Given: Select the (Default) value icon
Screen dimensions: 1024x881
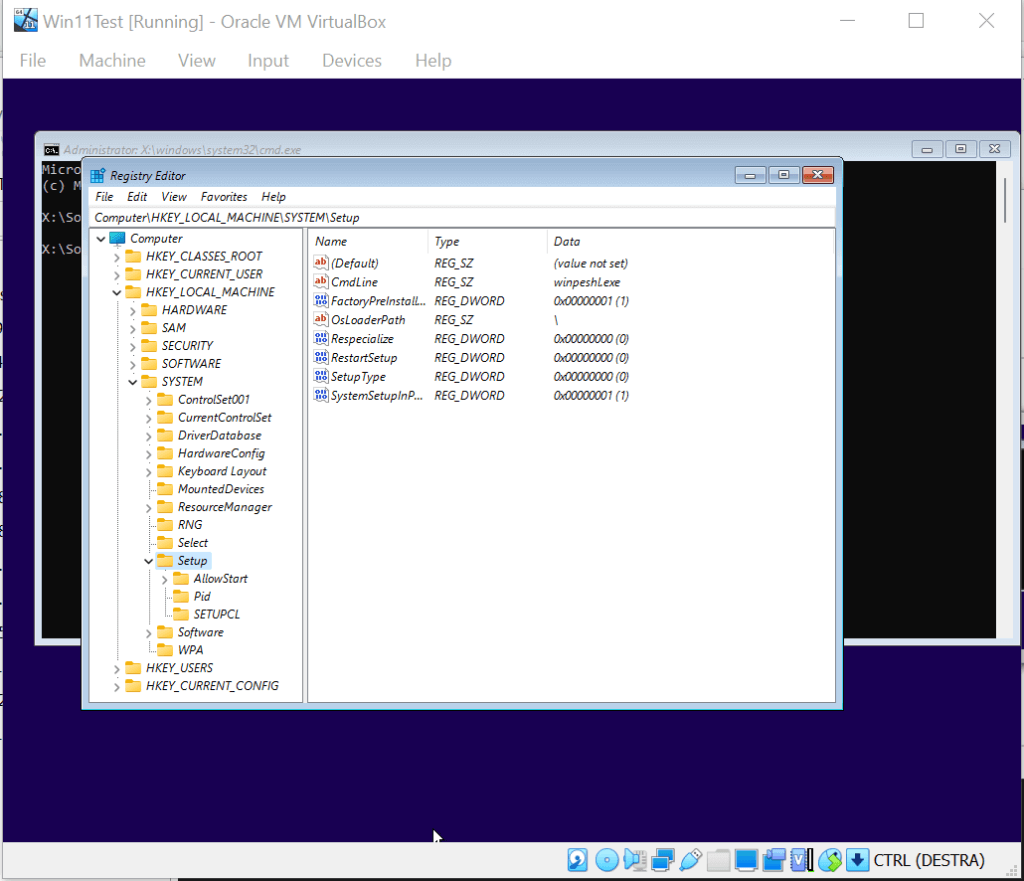Looking at the screenshot, I should pos(321,263).
